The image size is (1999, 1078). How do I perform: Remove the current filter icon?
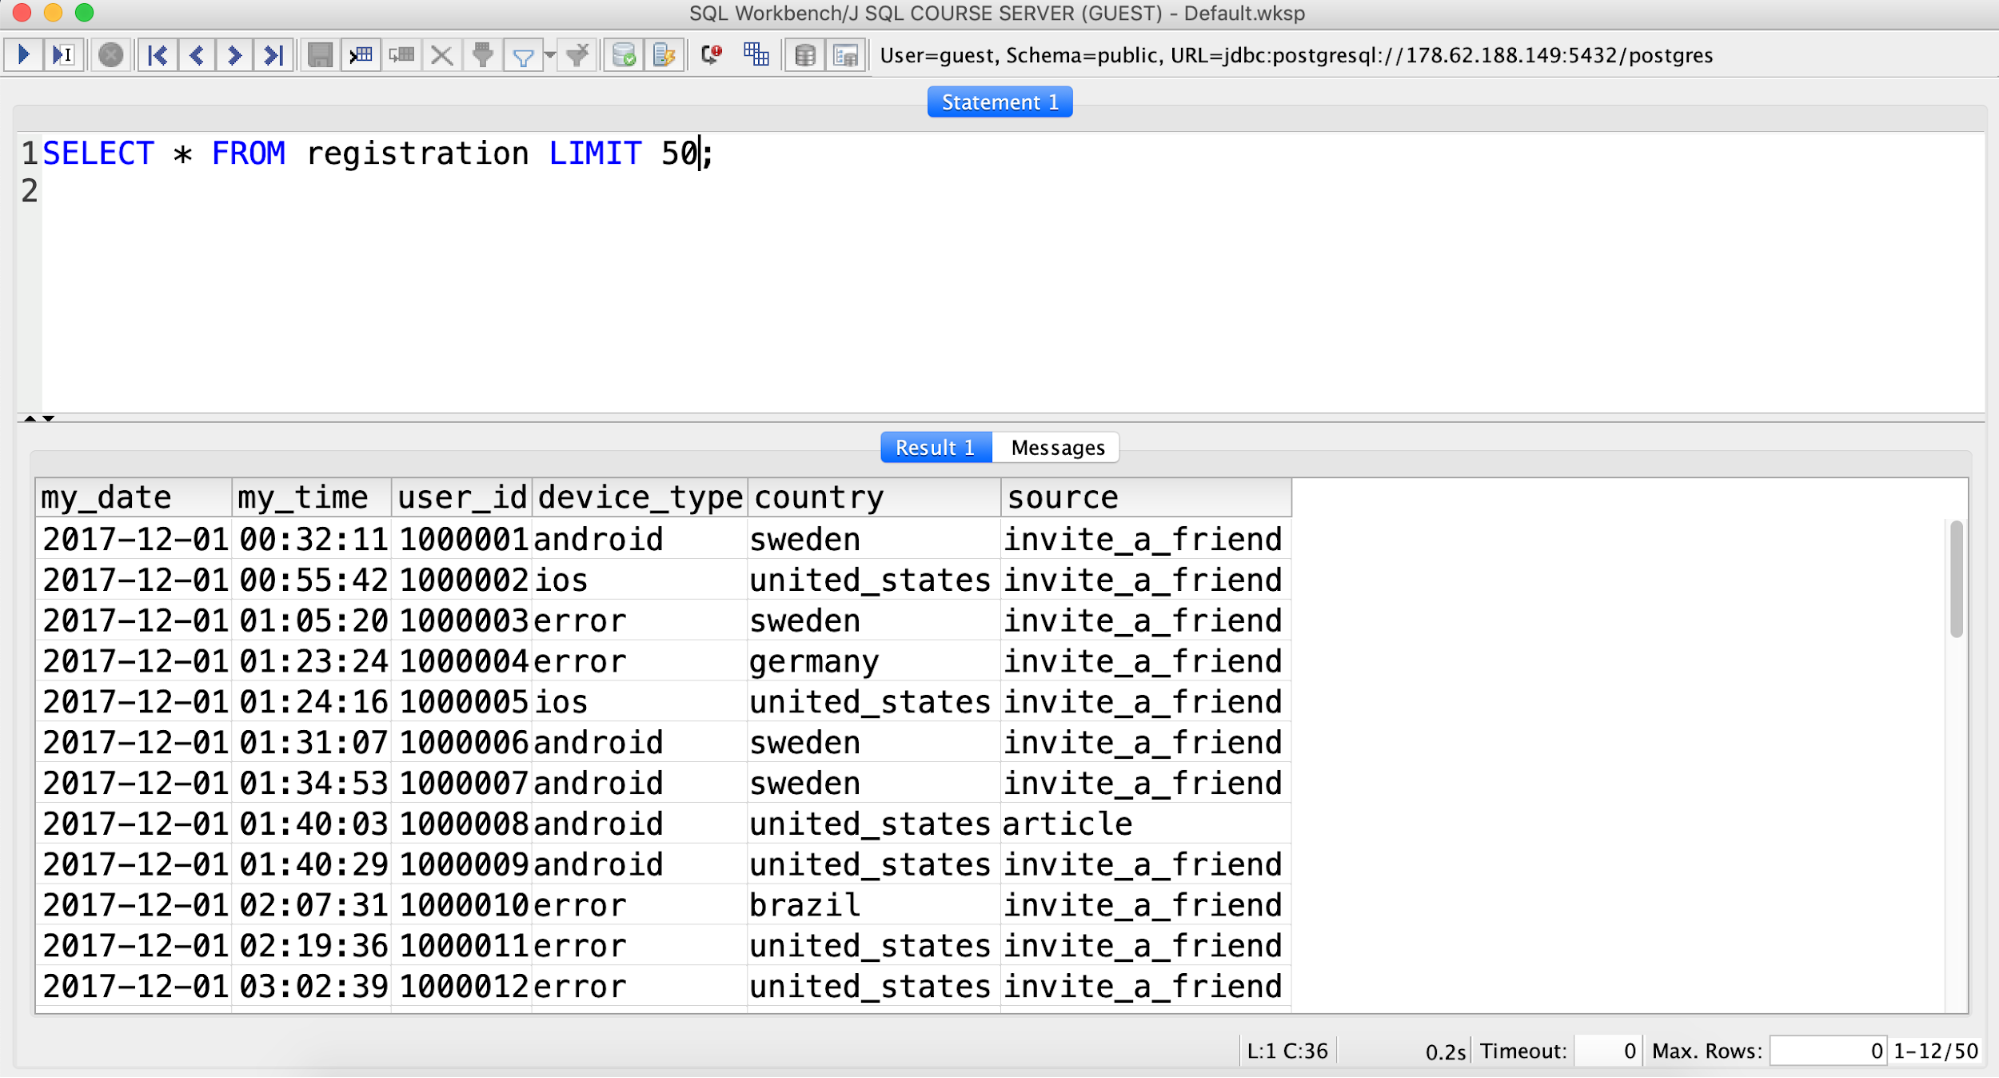click(577, 55)
